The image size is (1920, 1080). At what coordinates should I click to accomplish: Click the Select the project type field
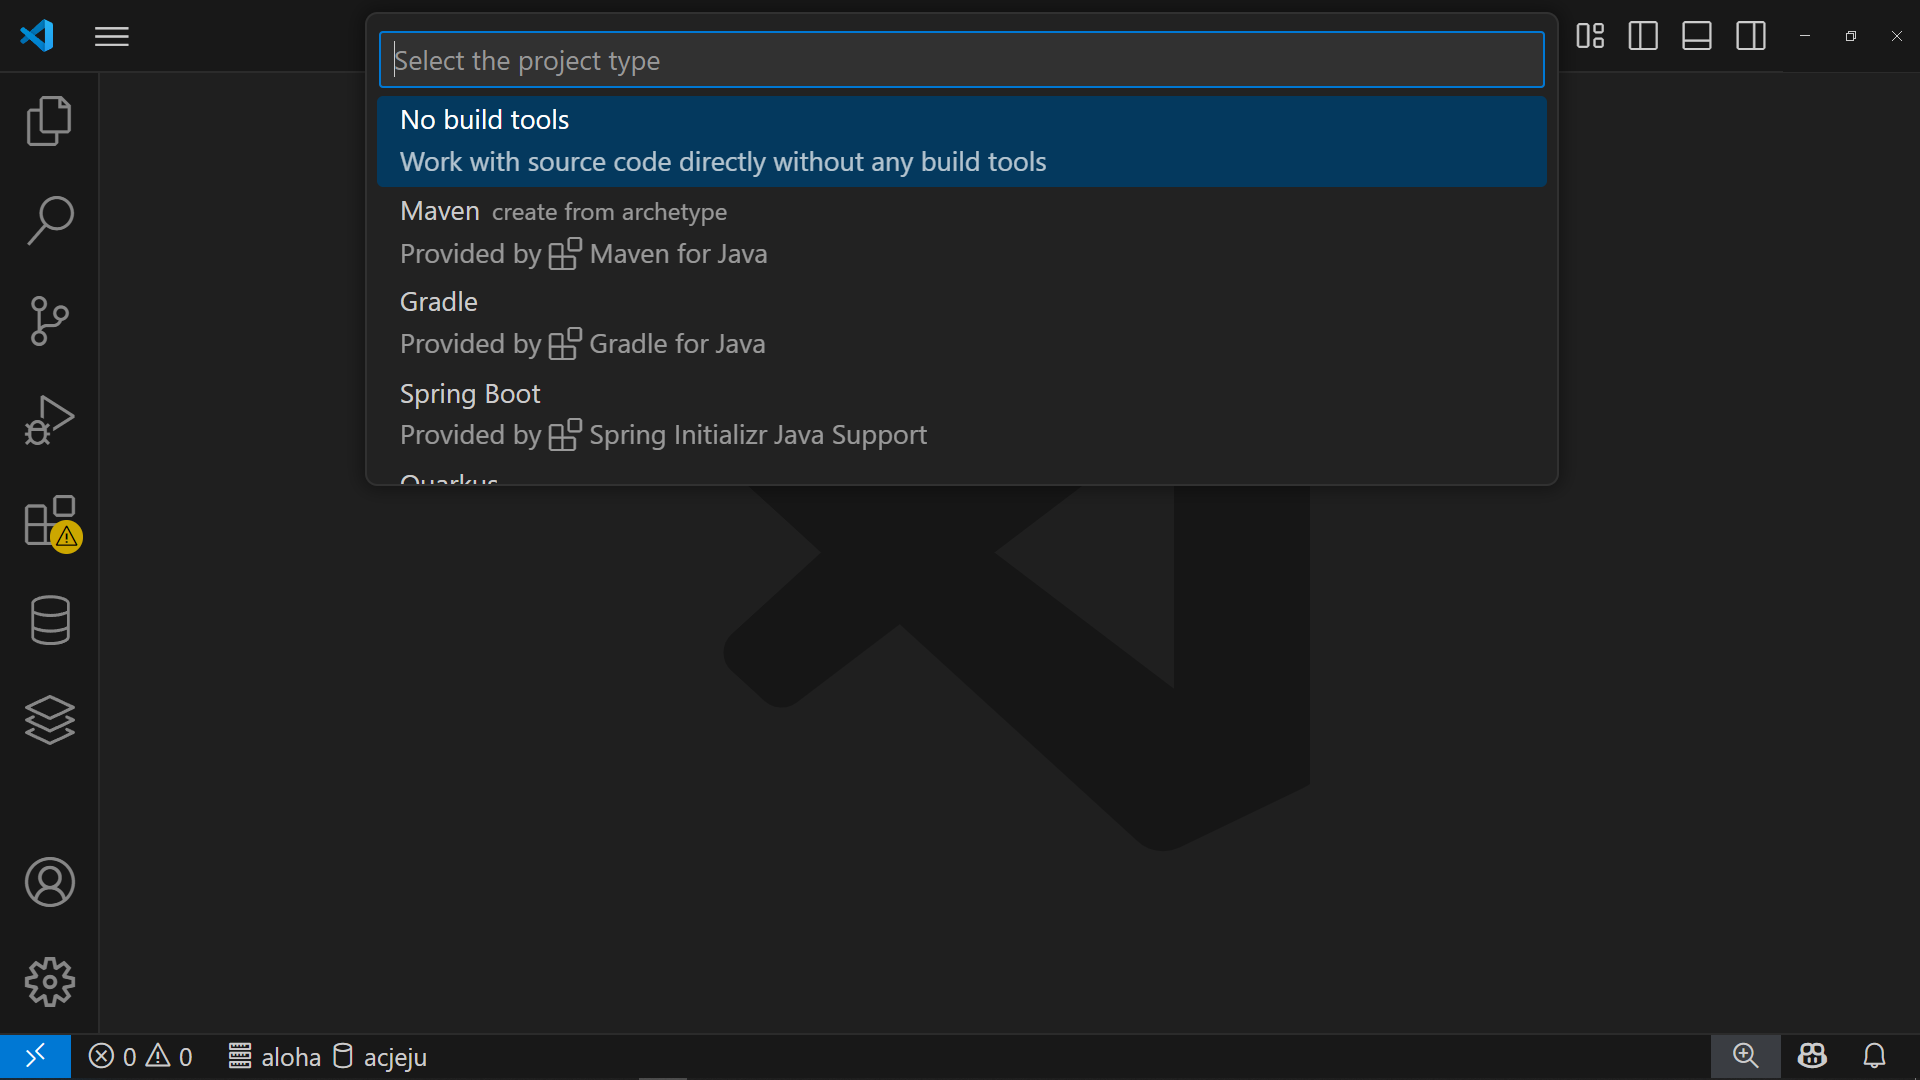pos(962,60)
